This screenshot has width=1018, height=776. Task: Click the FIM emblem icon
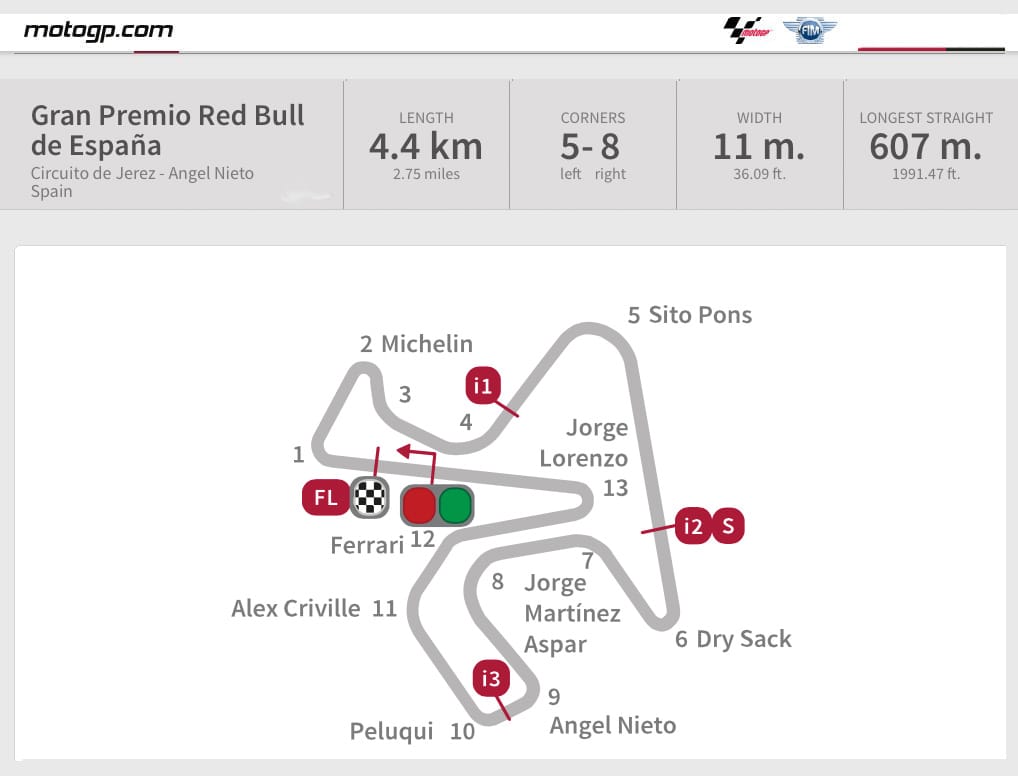pos(808,30)
